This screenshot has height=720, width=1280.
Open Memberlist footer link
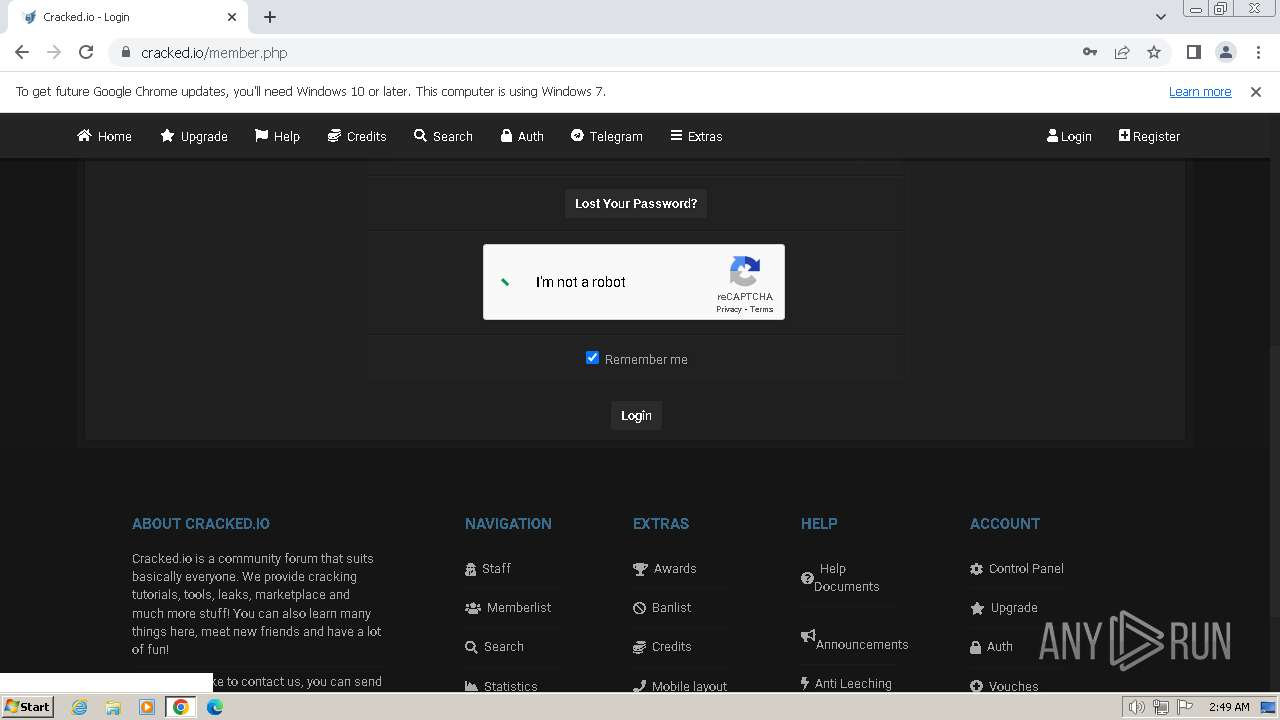point(508,607)
